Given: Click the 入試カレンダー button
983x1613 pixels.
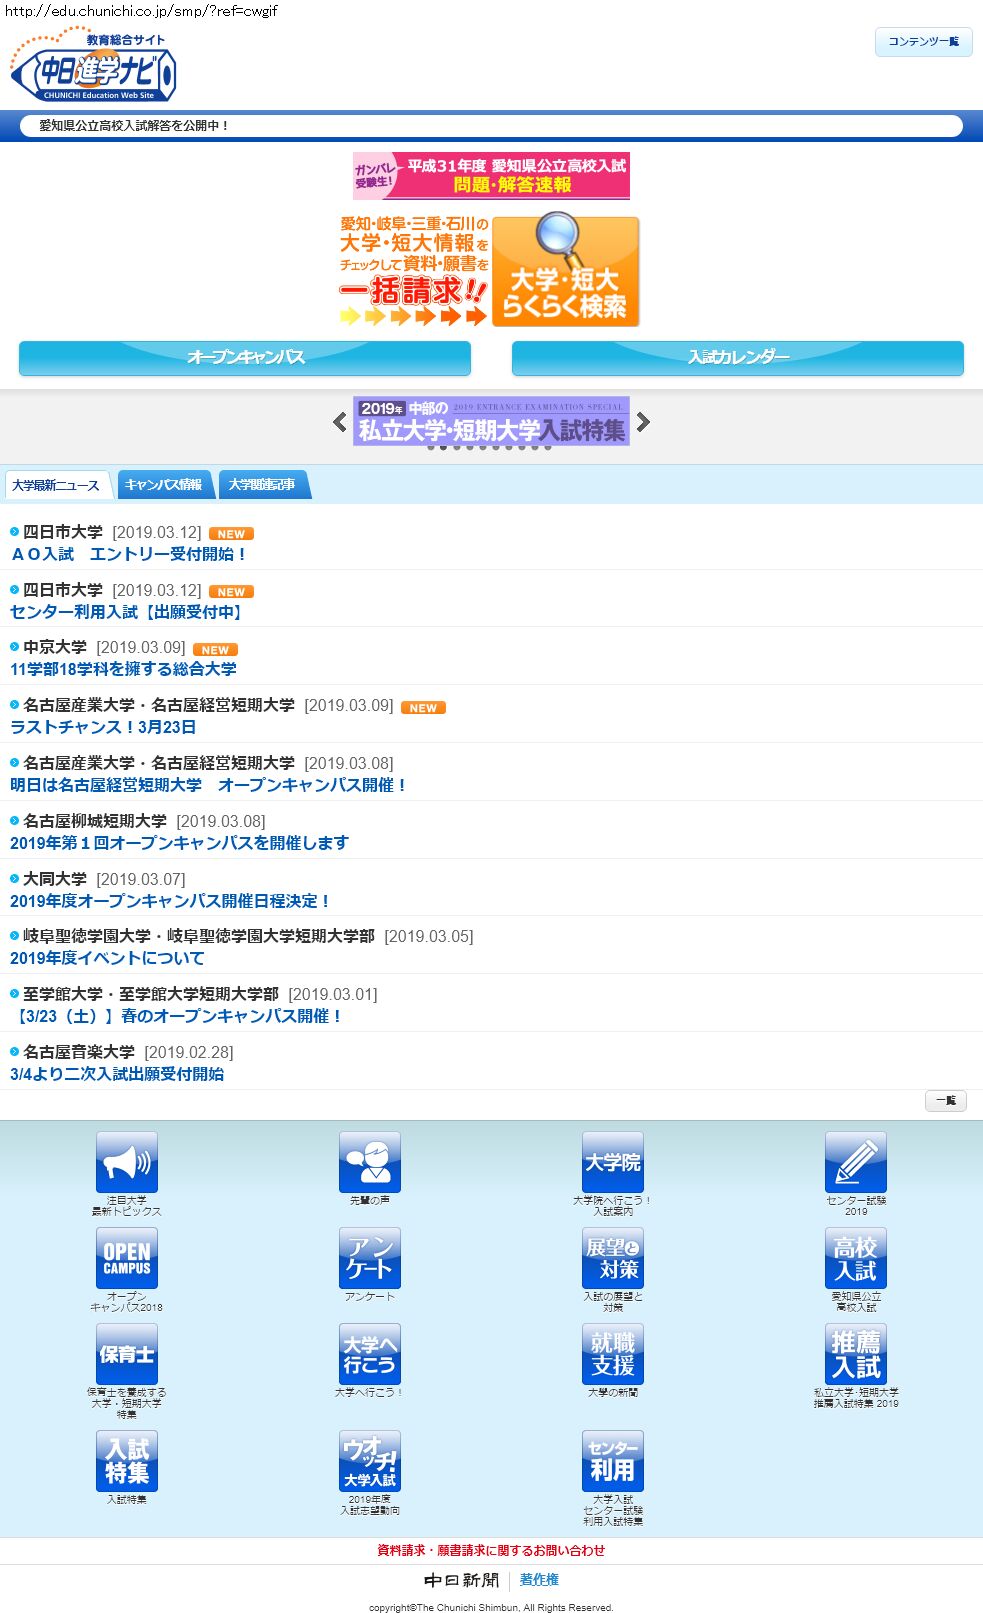Looking at the screenshot, I should click(737, 358).
